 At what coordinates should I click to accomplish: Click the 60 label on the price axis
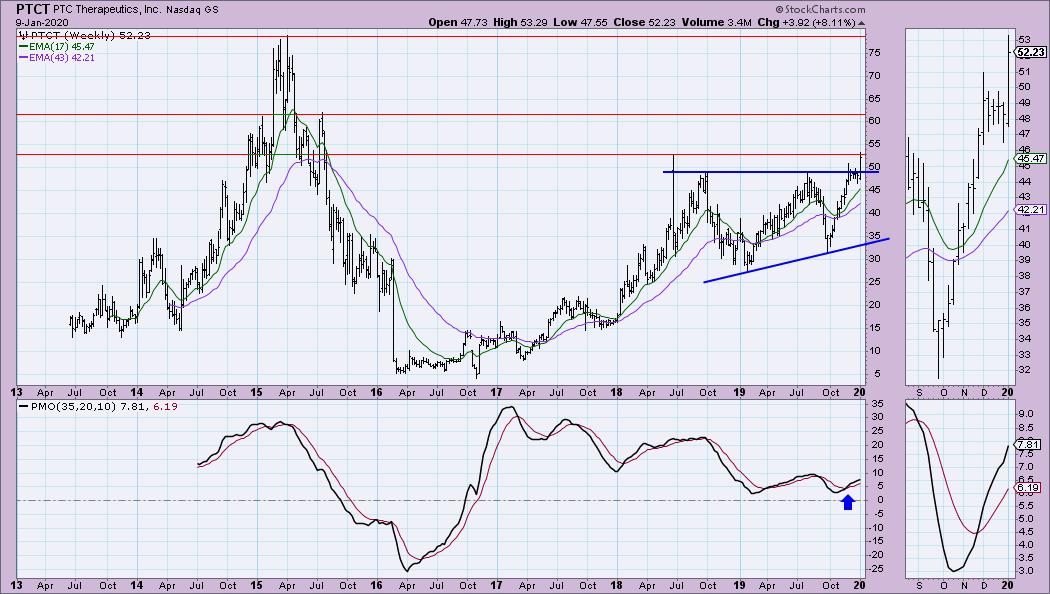874,121
